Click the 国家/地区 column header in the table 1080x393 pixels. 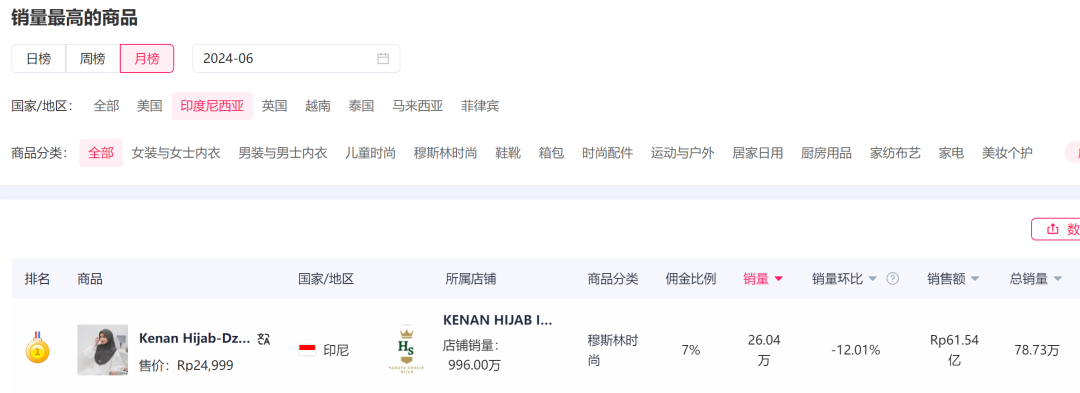(326, 279)
